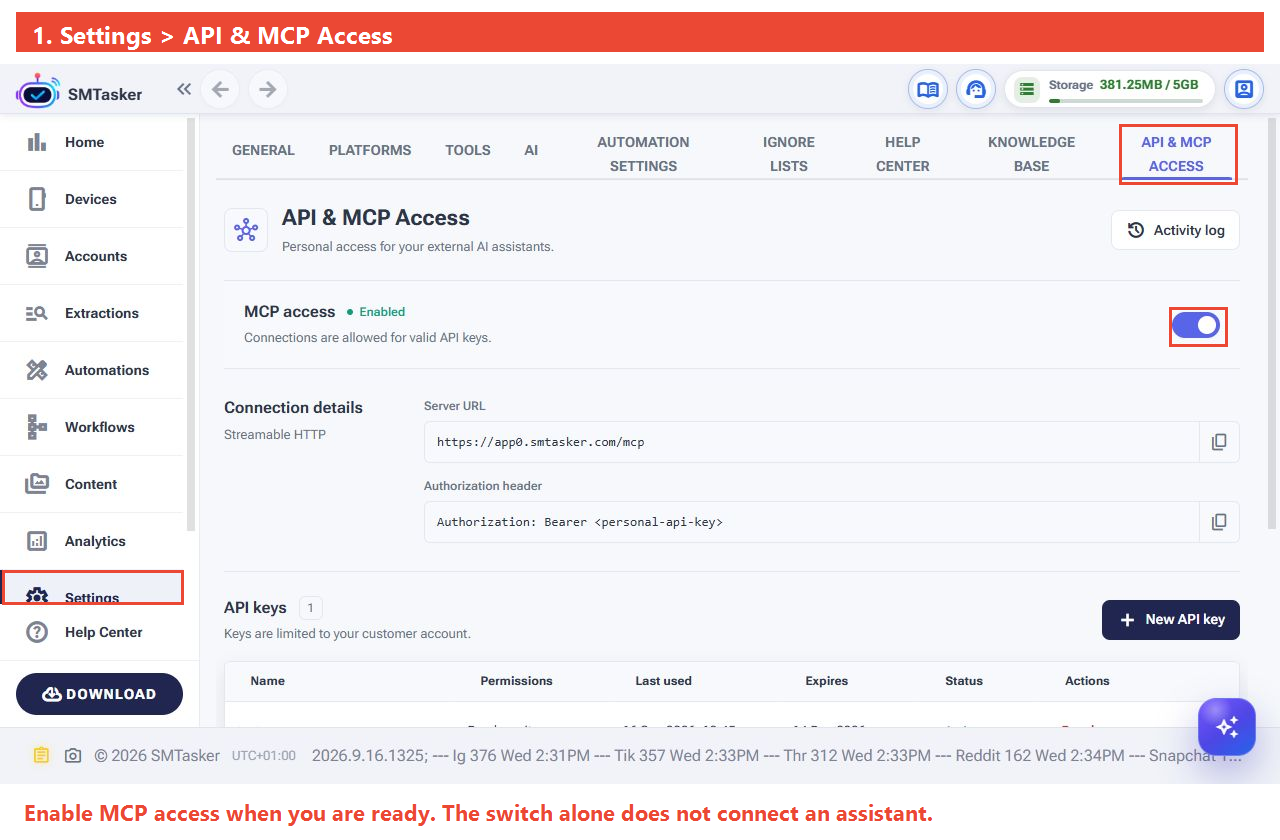Click the Automations tools icon

(37, 370)
